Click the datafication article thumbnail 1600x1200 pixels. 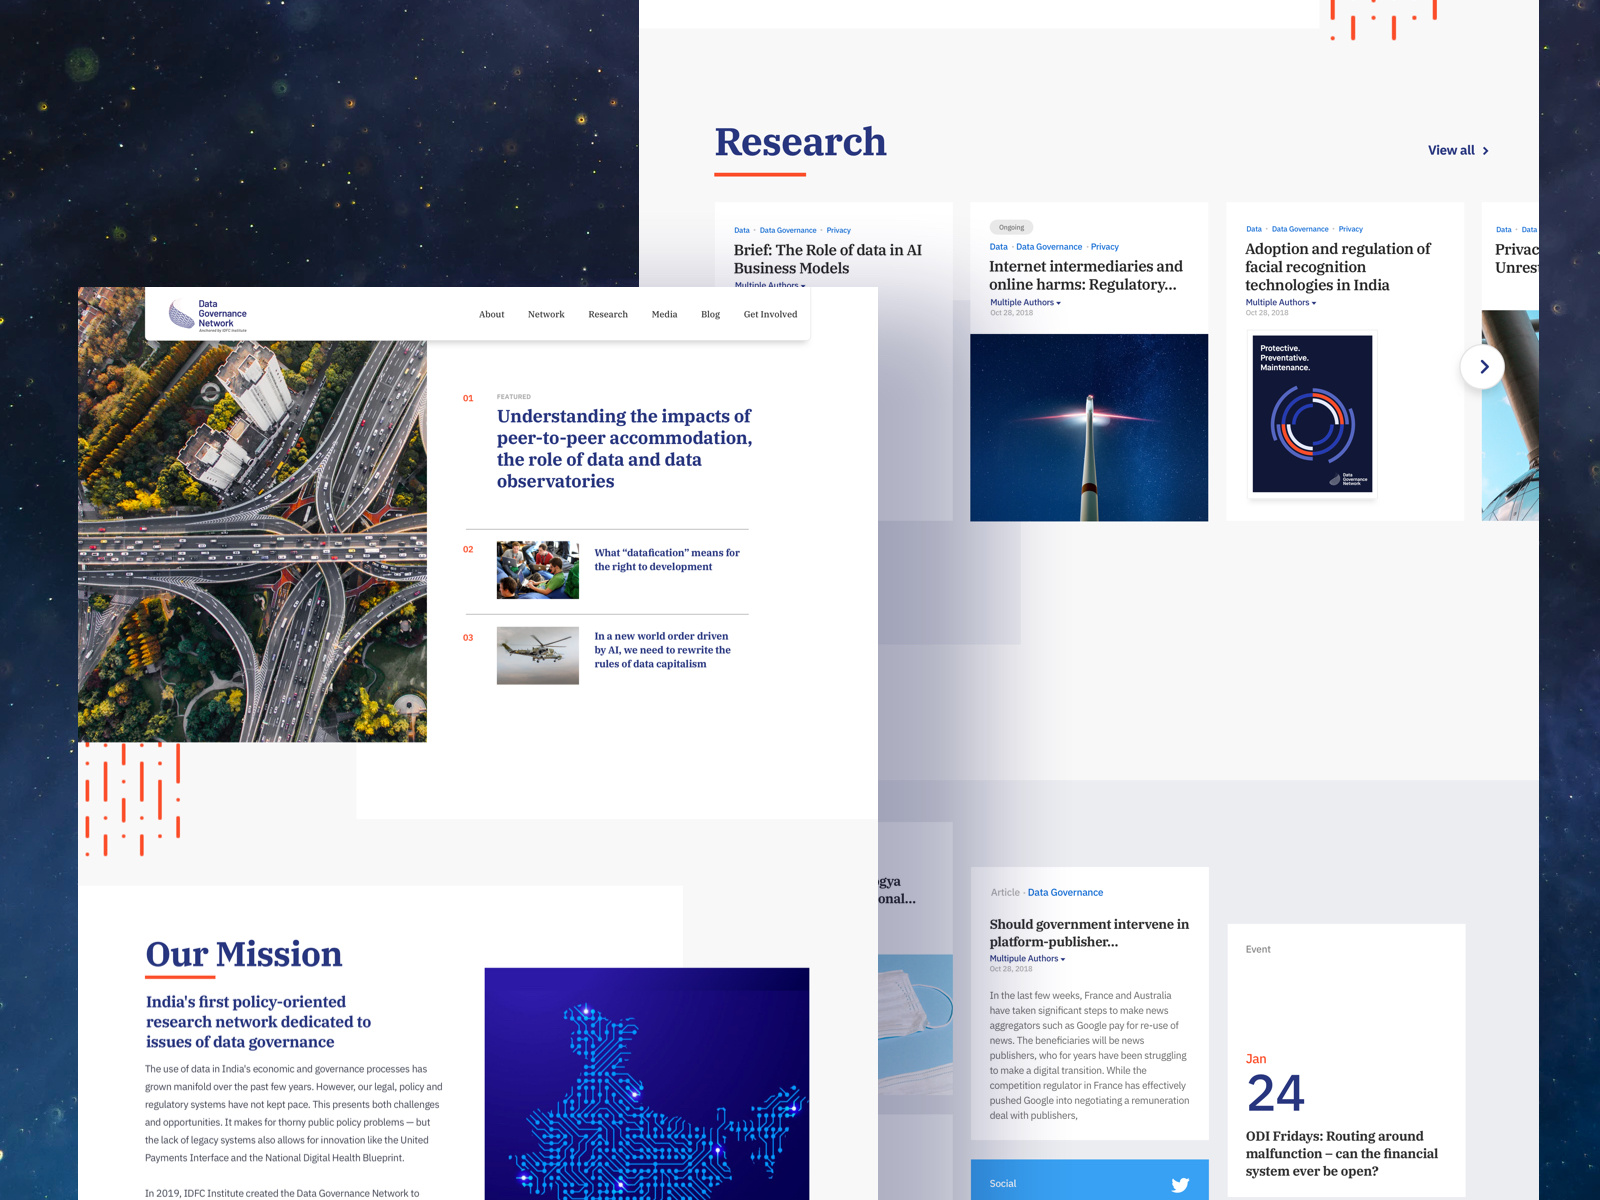coord(537,570)
